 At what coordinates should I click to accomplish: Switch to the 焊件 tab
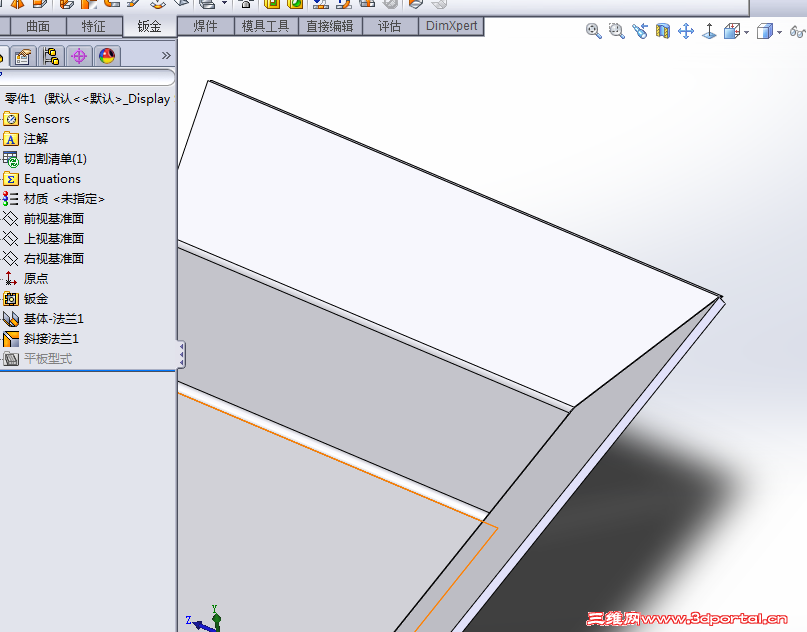205,26
